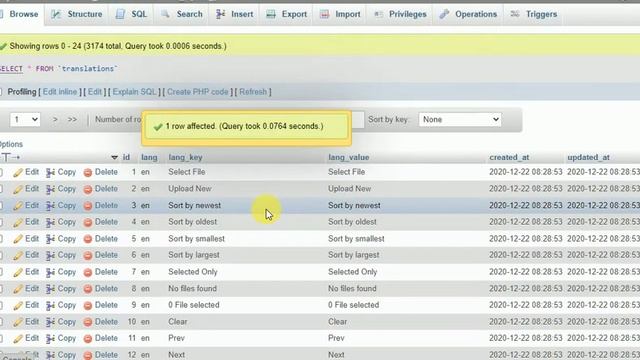Open the Triggers tab
This screenshot has height=360, width=640.
coord(534,14)
